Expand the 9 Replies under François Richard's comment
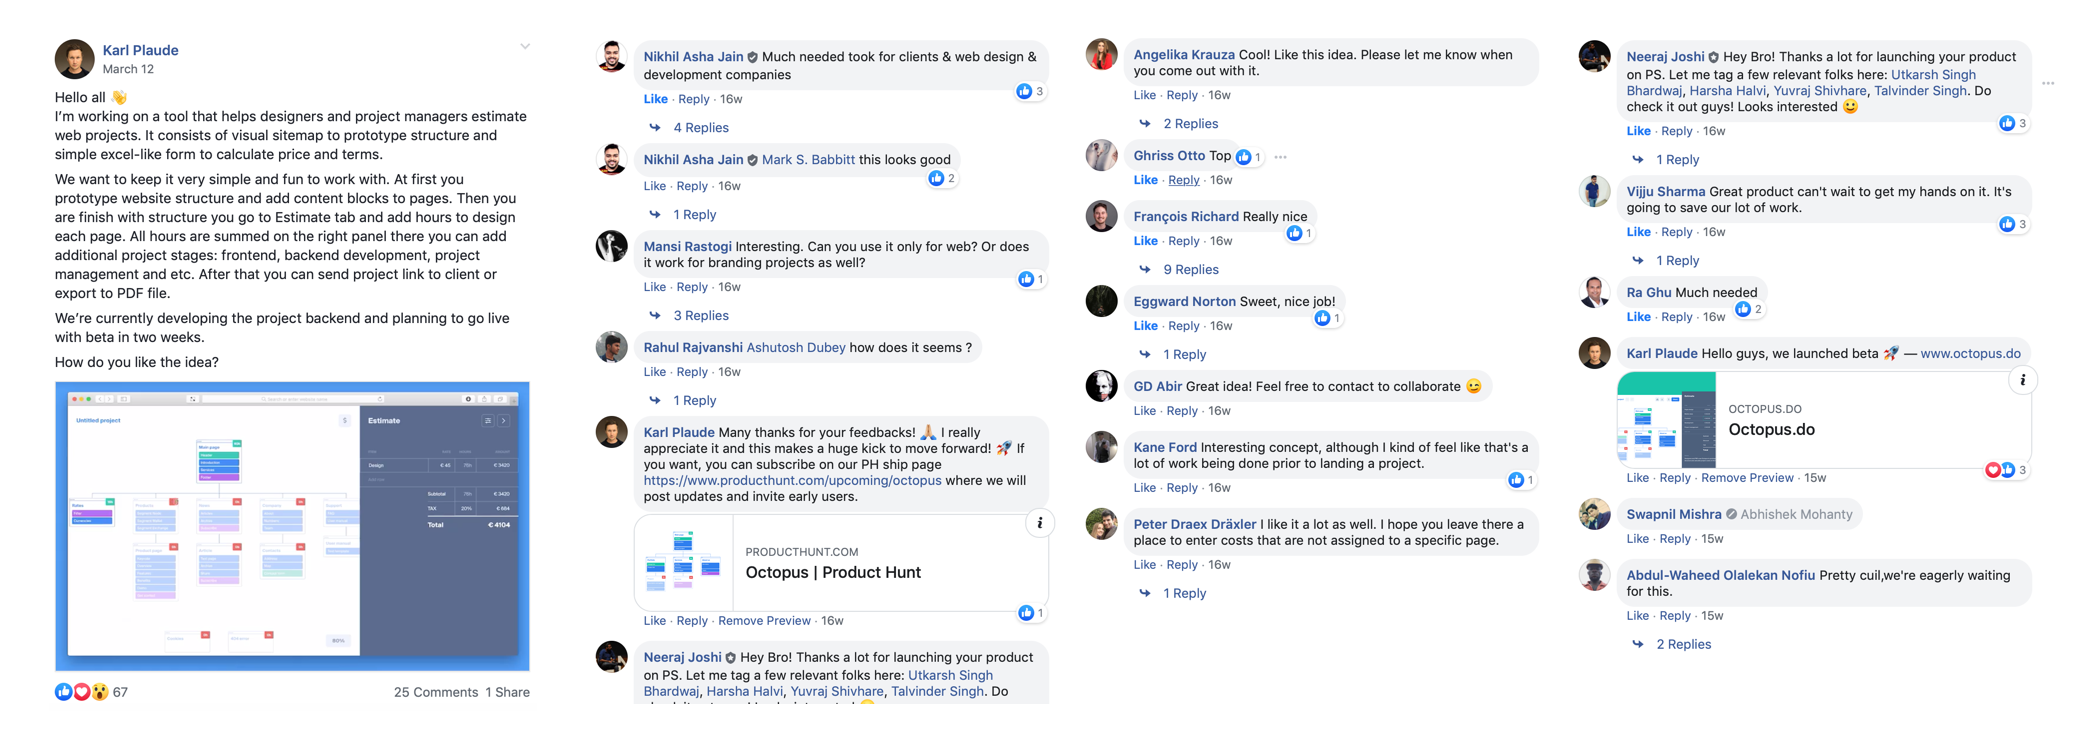The height and width of the screenshot is (742, 2088). tap(1190, 269)
